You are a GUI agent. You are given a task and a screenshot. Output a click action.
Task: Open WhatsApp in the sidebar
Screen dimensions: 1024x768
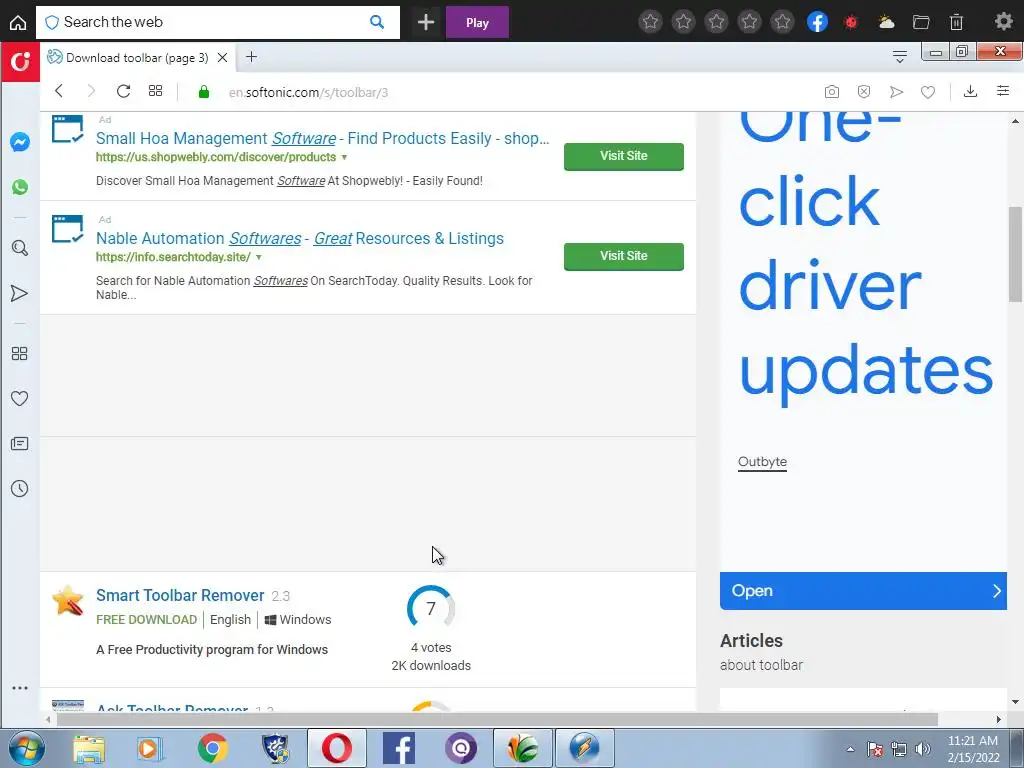tap(20, 187)
